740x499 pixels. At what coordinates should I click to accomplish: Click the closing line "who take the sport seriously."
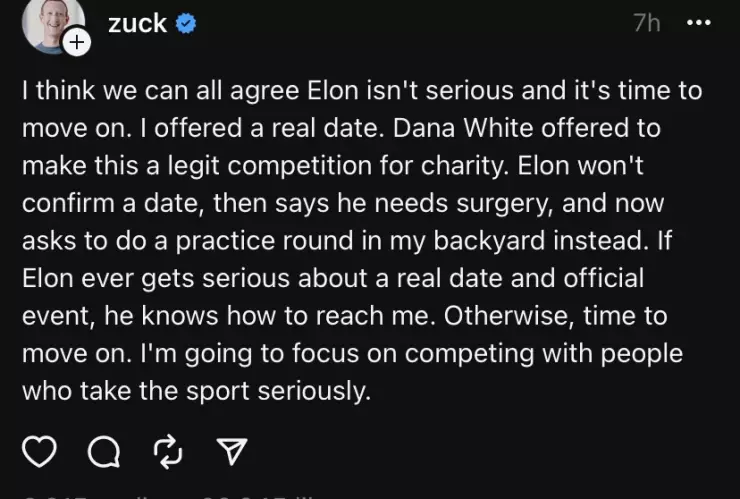point(196,390)
